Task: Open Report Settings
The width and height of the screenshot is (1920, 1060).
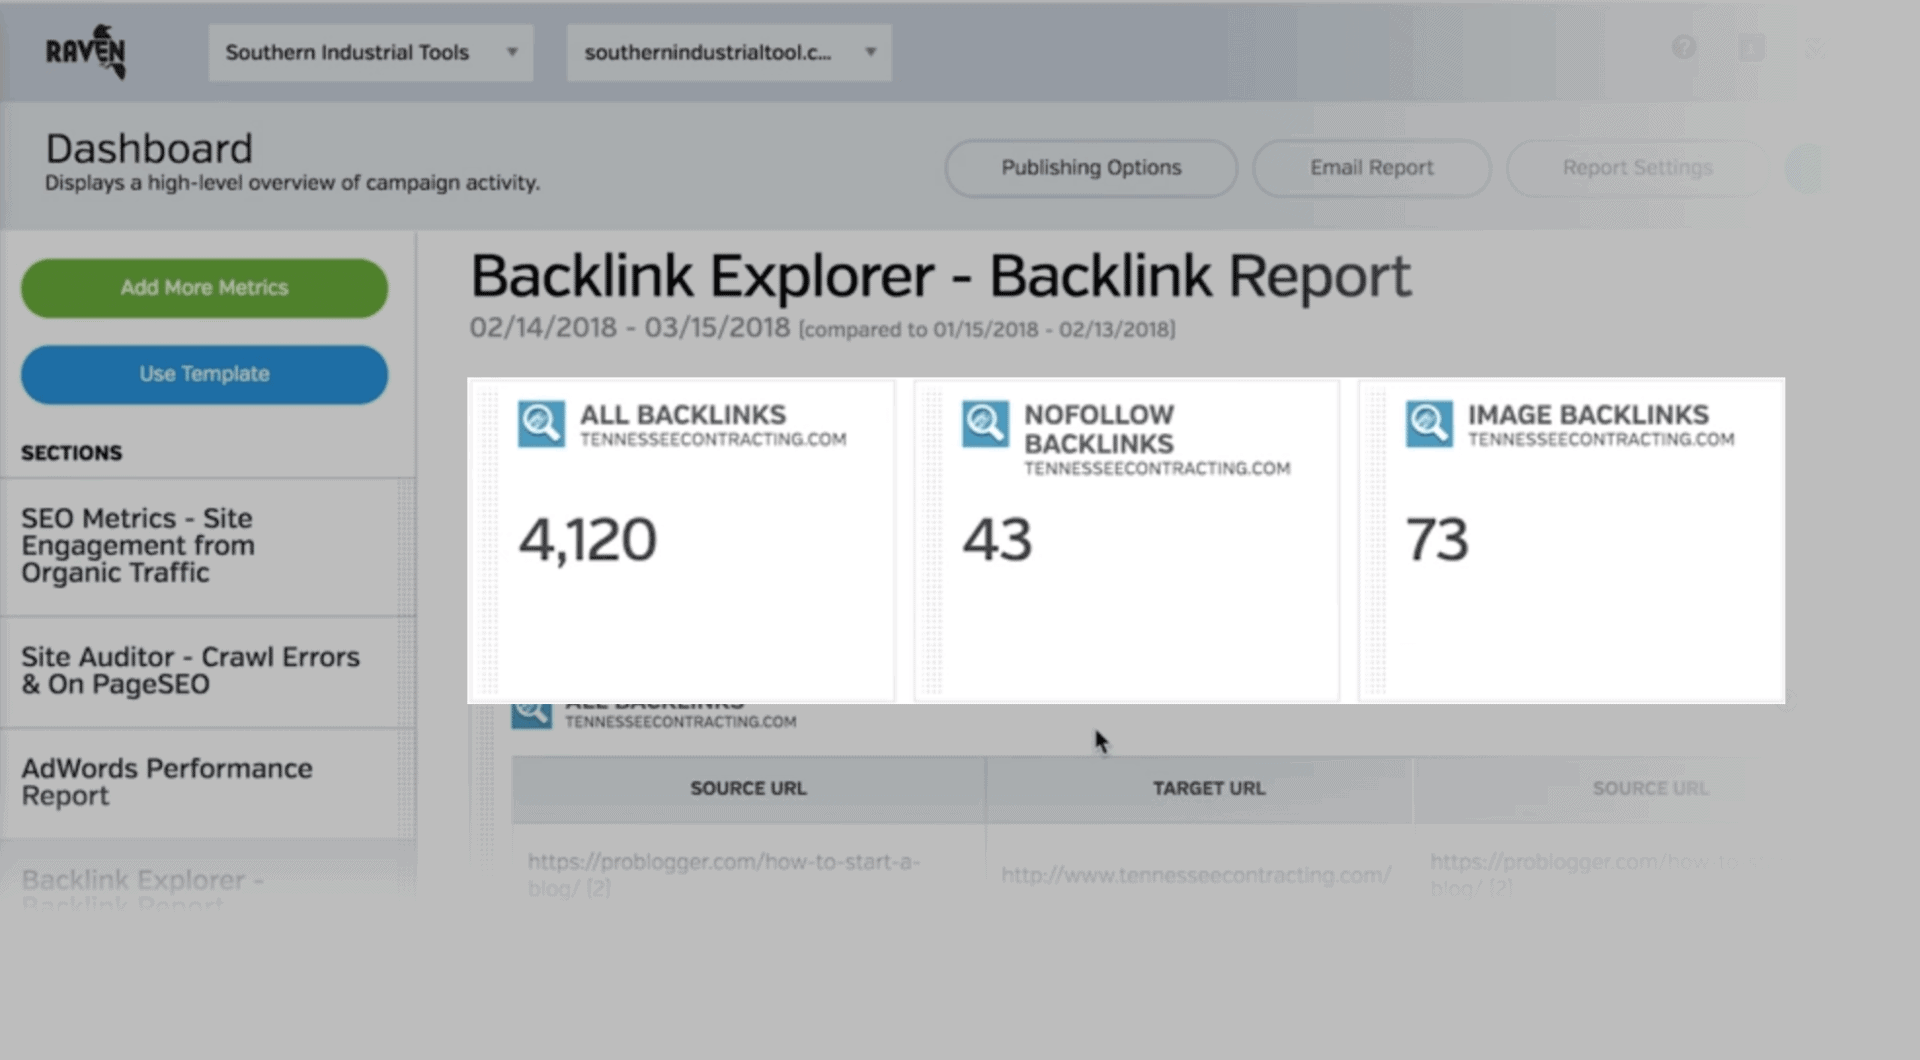Action: pyautogui.click(x=1637, y=168)
